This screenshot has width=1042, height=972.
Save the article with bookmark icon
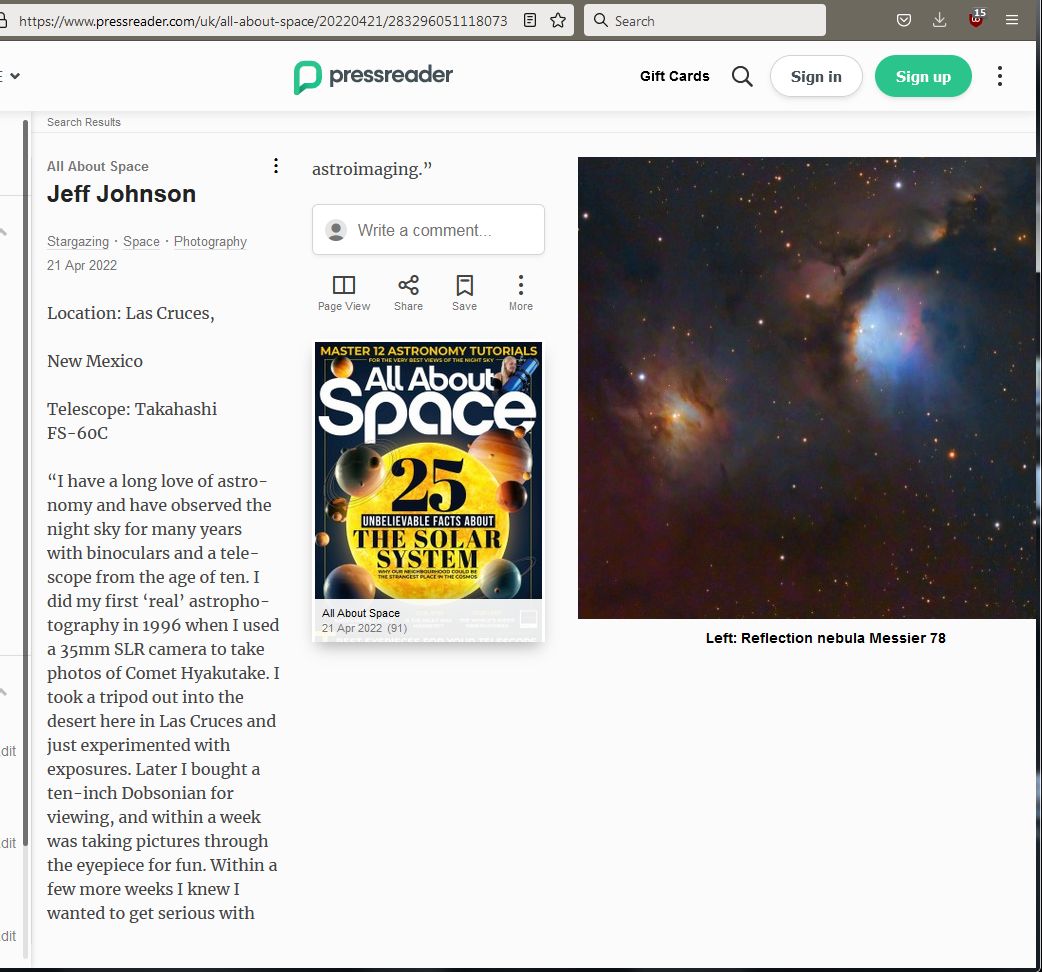[464, 293]
